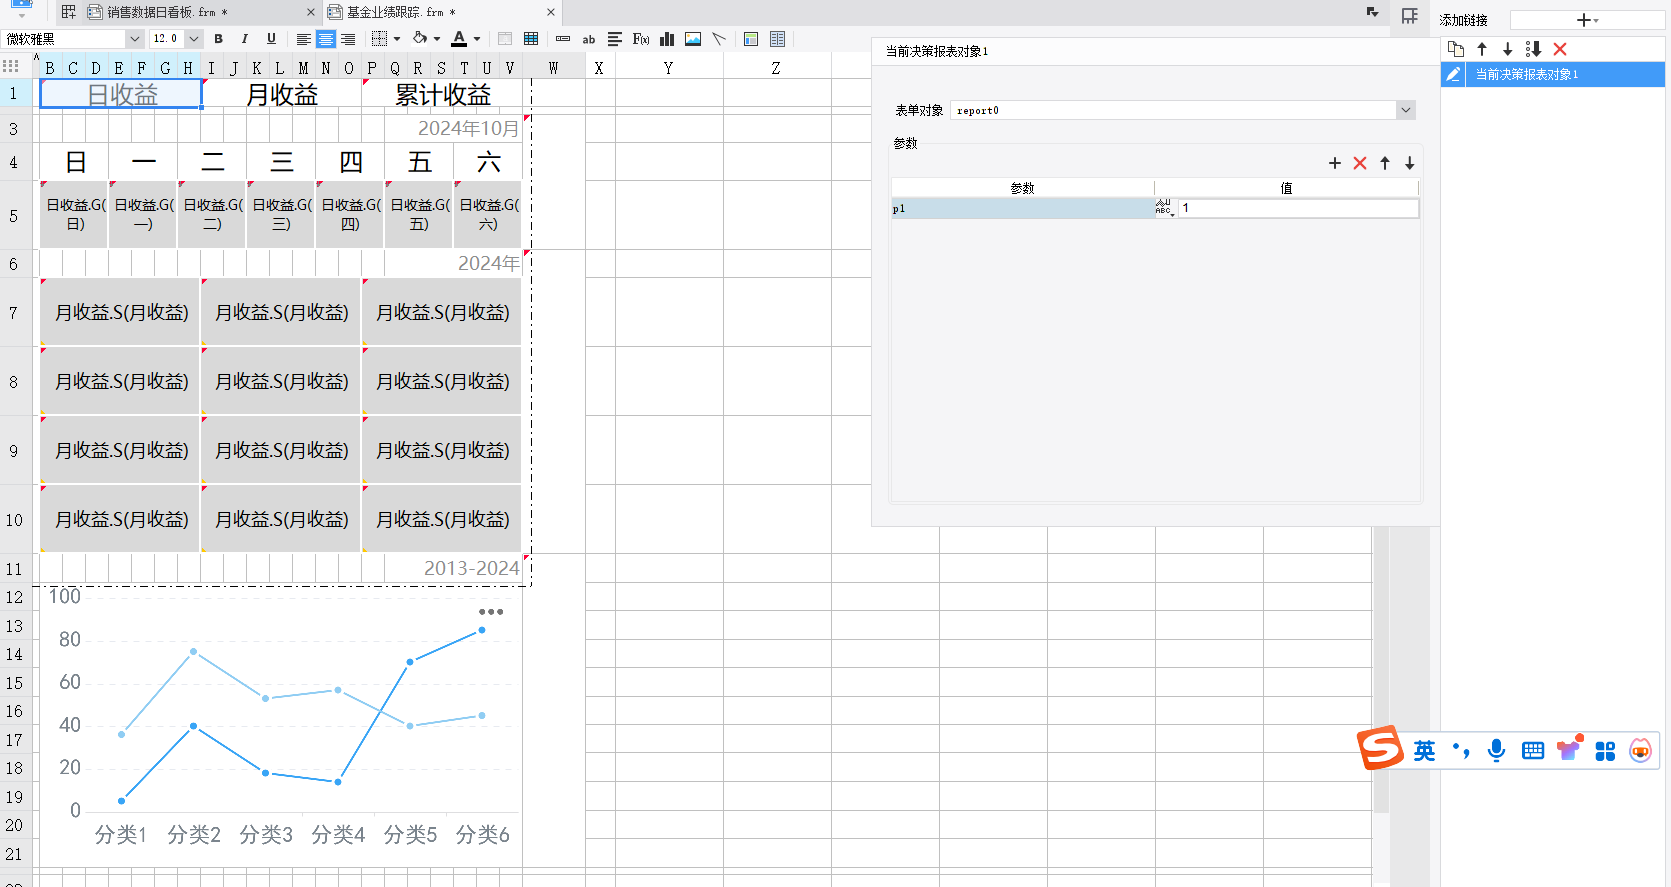
Task: Open fill color dropdown arrow
Action: tap(437, 39)
